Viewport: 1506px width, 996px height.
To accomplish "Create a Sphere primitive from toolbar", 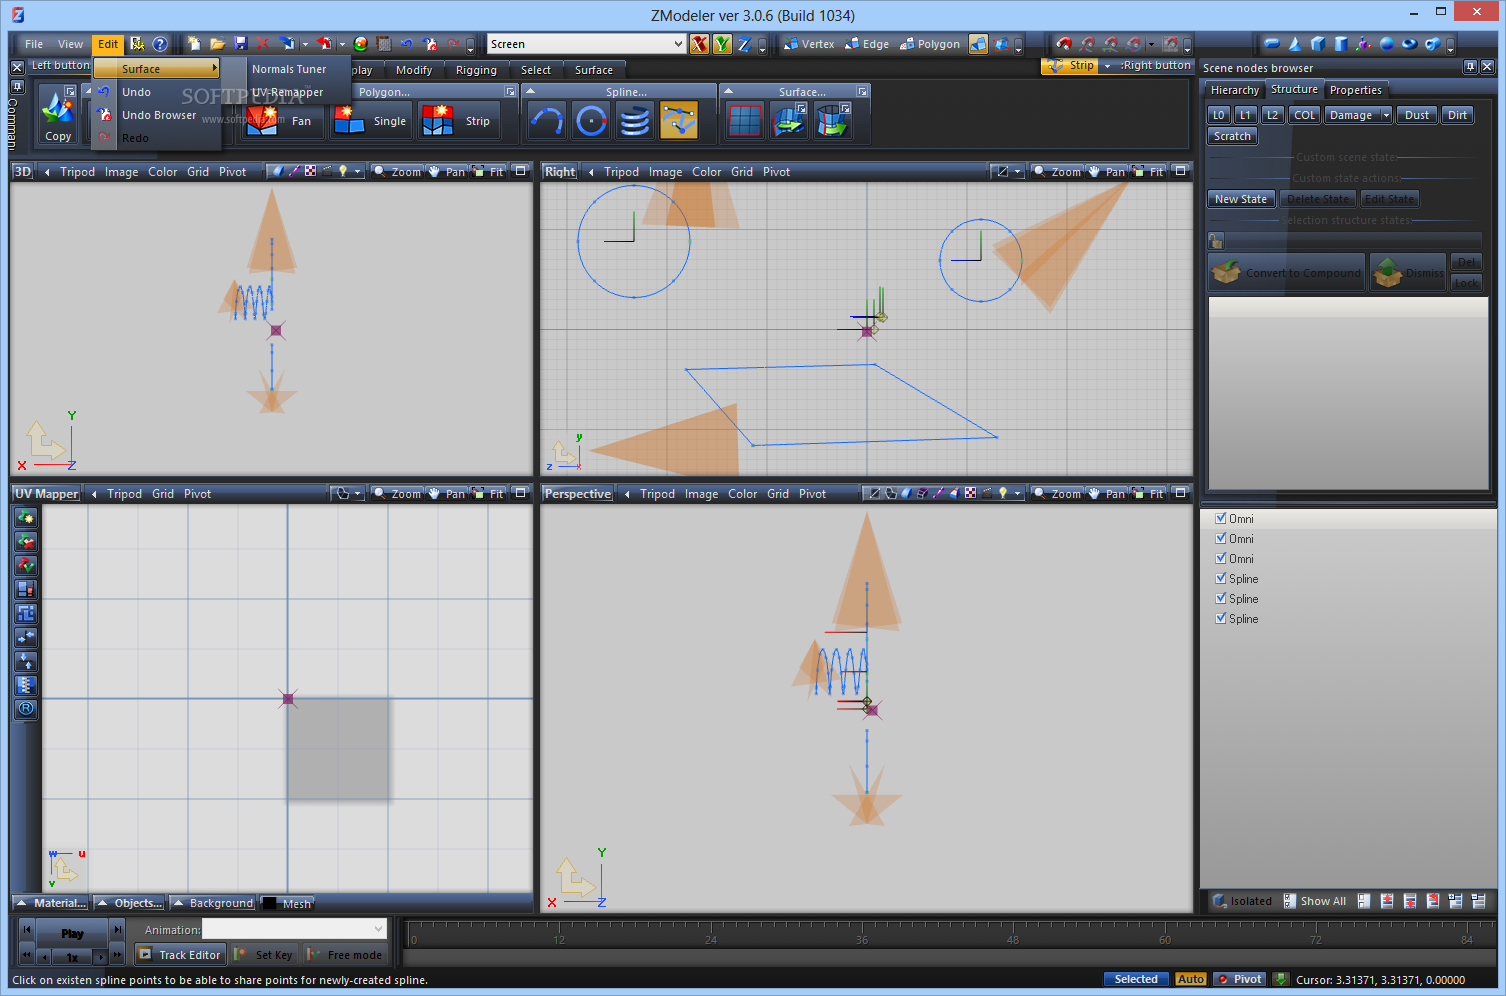I will (x=1387, y=44).
